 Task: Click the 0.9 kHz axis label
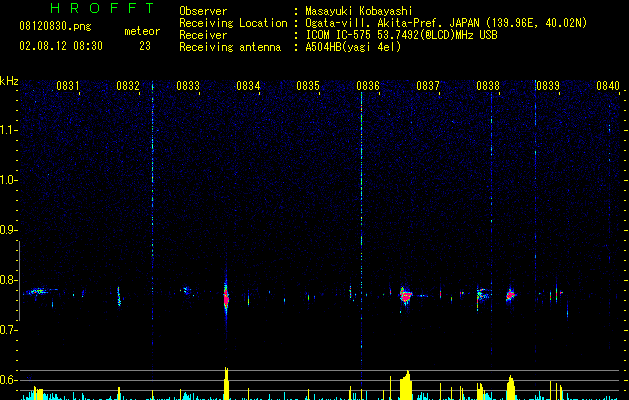8,230
